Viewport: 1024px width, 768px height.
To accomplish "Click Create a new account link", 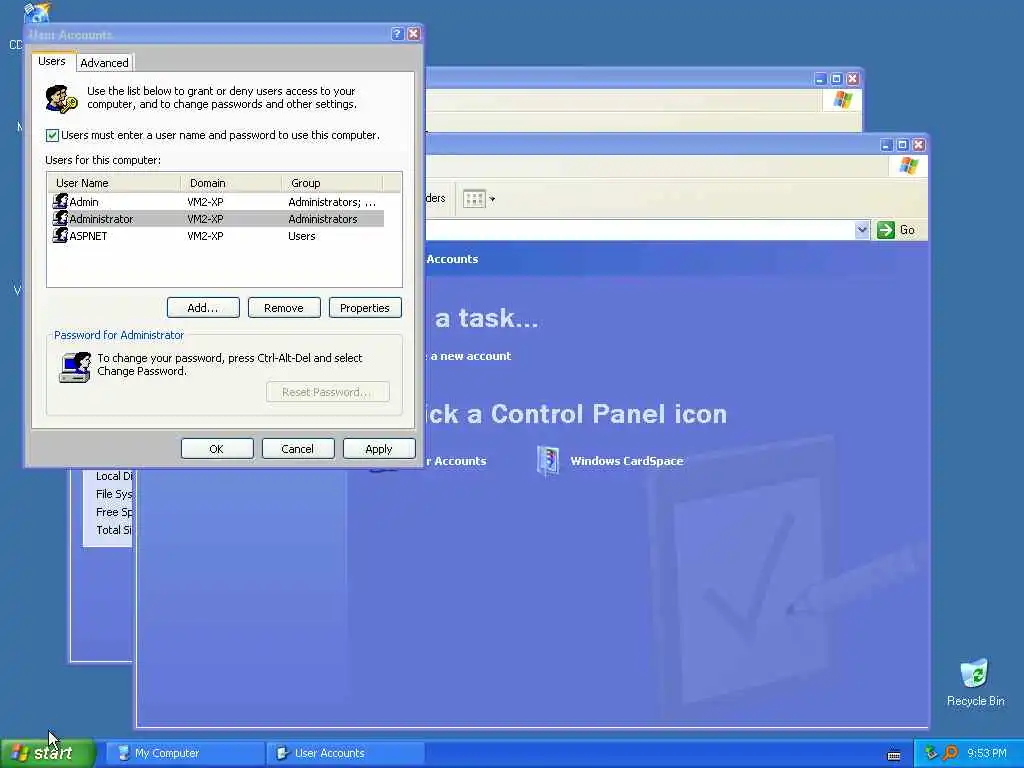I will [470, 356].
